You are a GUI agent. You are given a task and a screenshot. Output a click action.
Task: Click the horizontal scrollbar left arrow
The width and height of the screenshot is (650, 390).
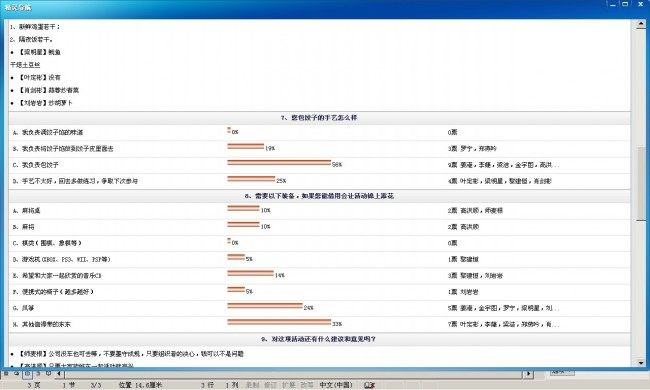click(59, 374)
